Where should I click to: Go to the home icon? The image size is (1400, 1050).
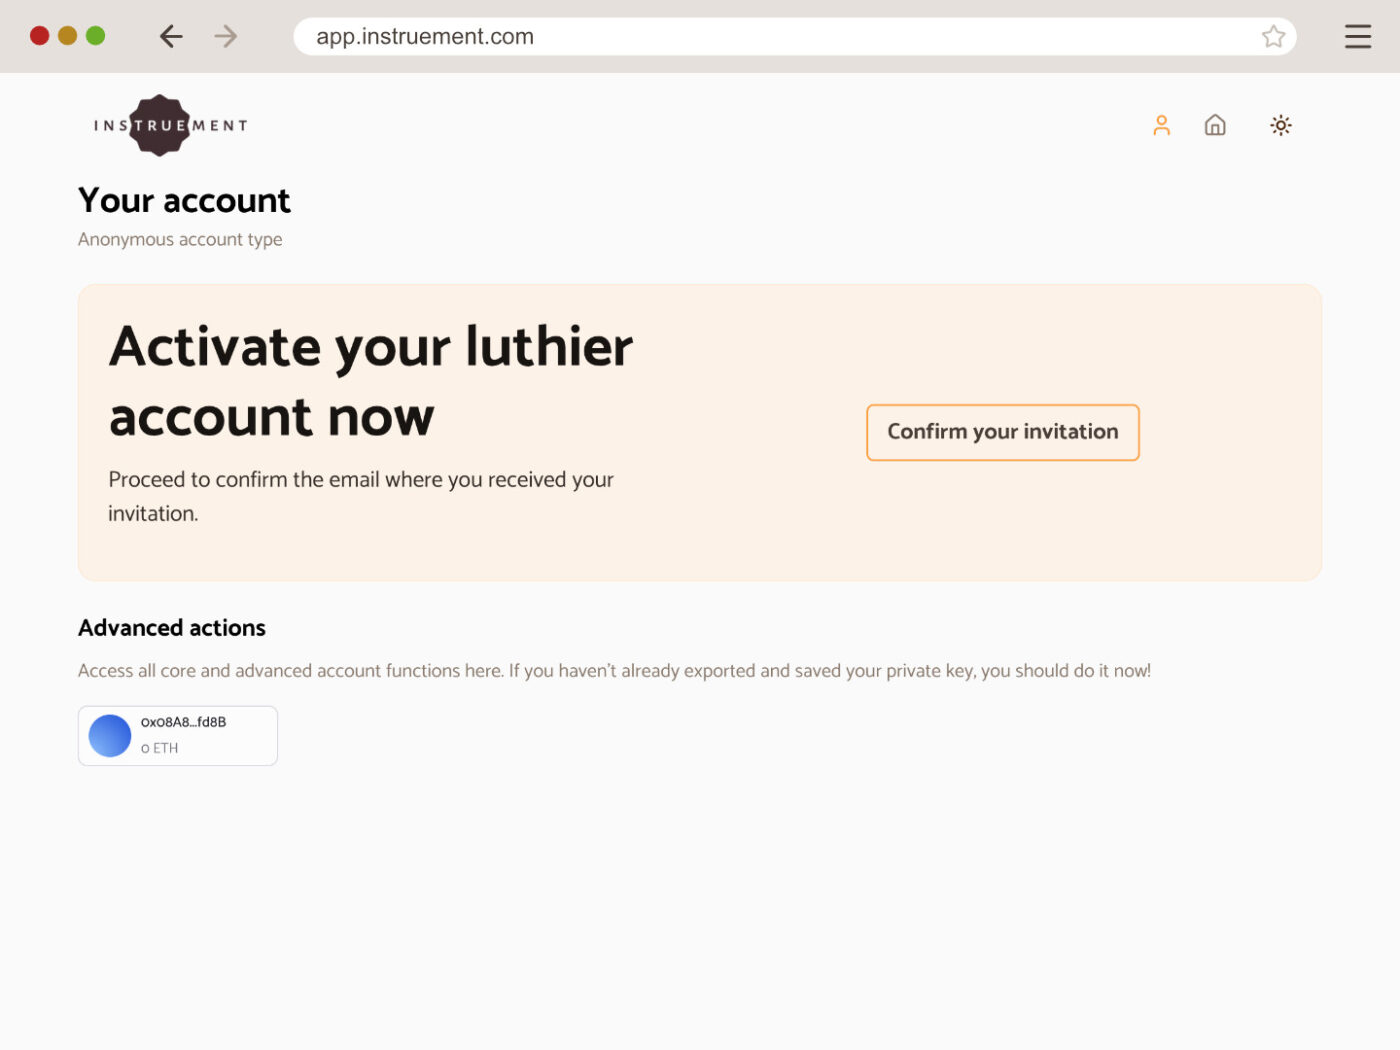1215,125
